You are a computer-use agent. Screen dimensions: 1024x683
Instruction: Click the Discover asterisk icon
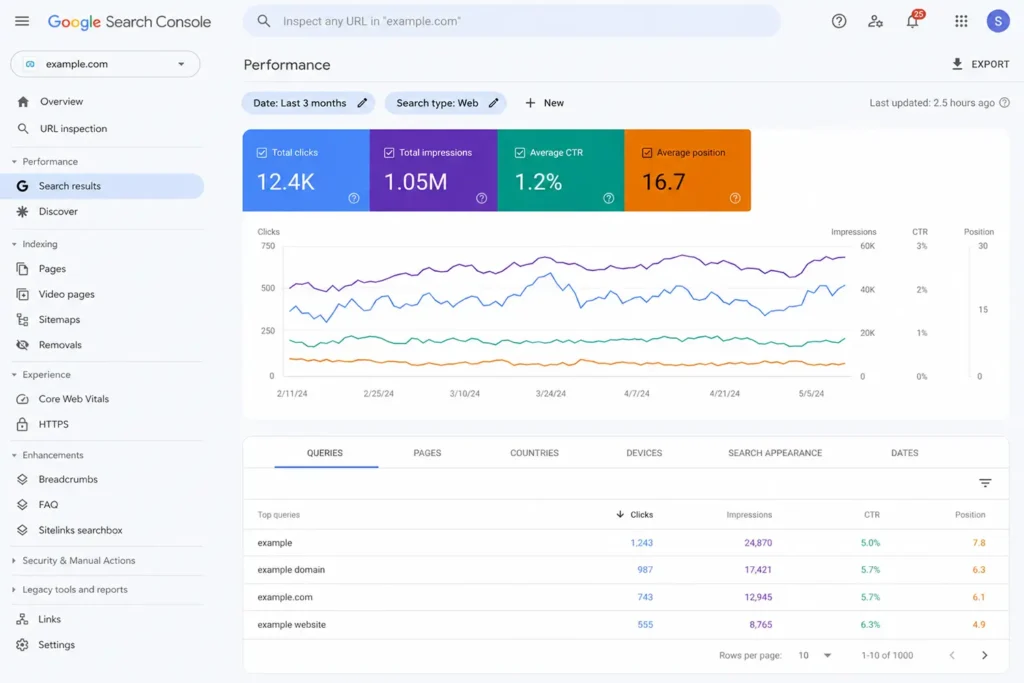click(x=22, y=212)
